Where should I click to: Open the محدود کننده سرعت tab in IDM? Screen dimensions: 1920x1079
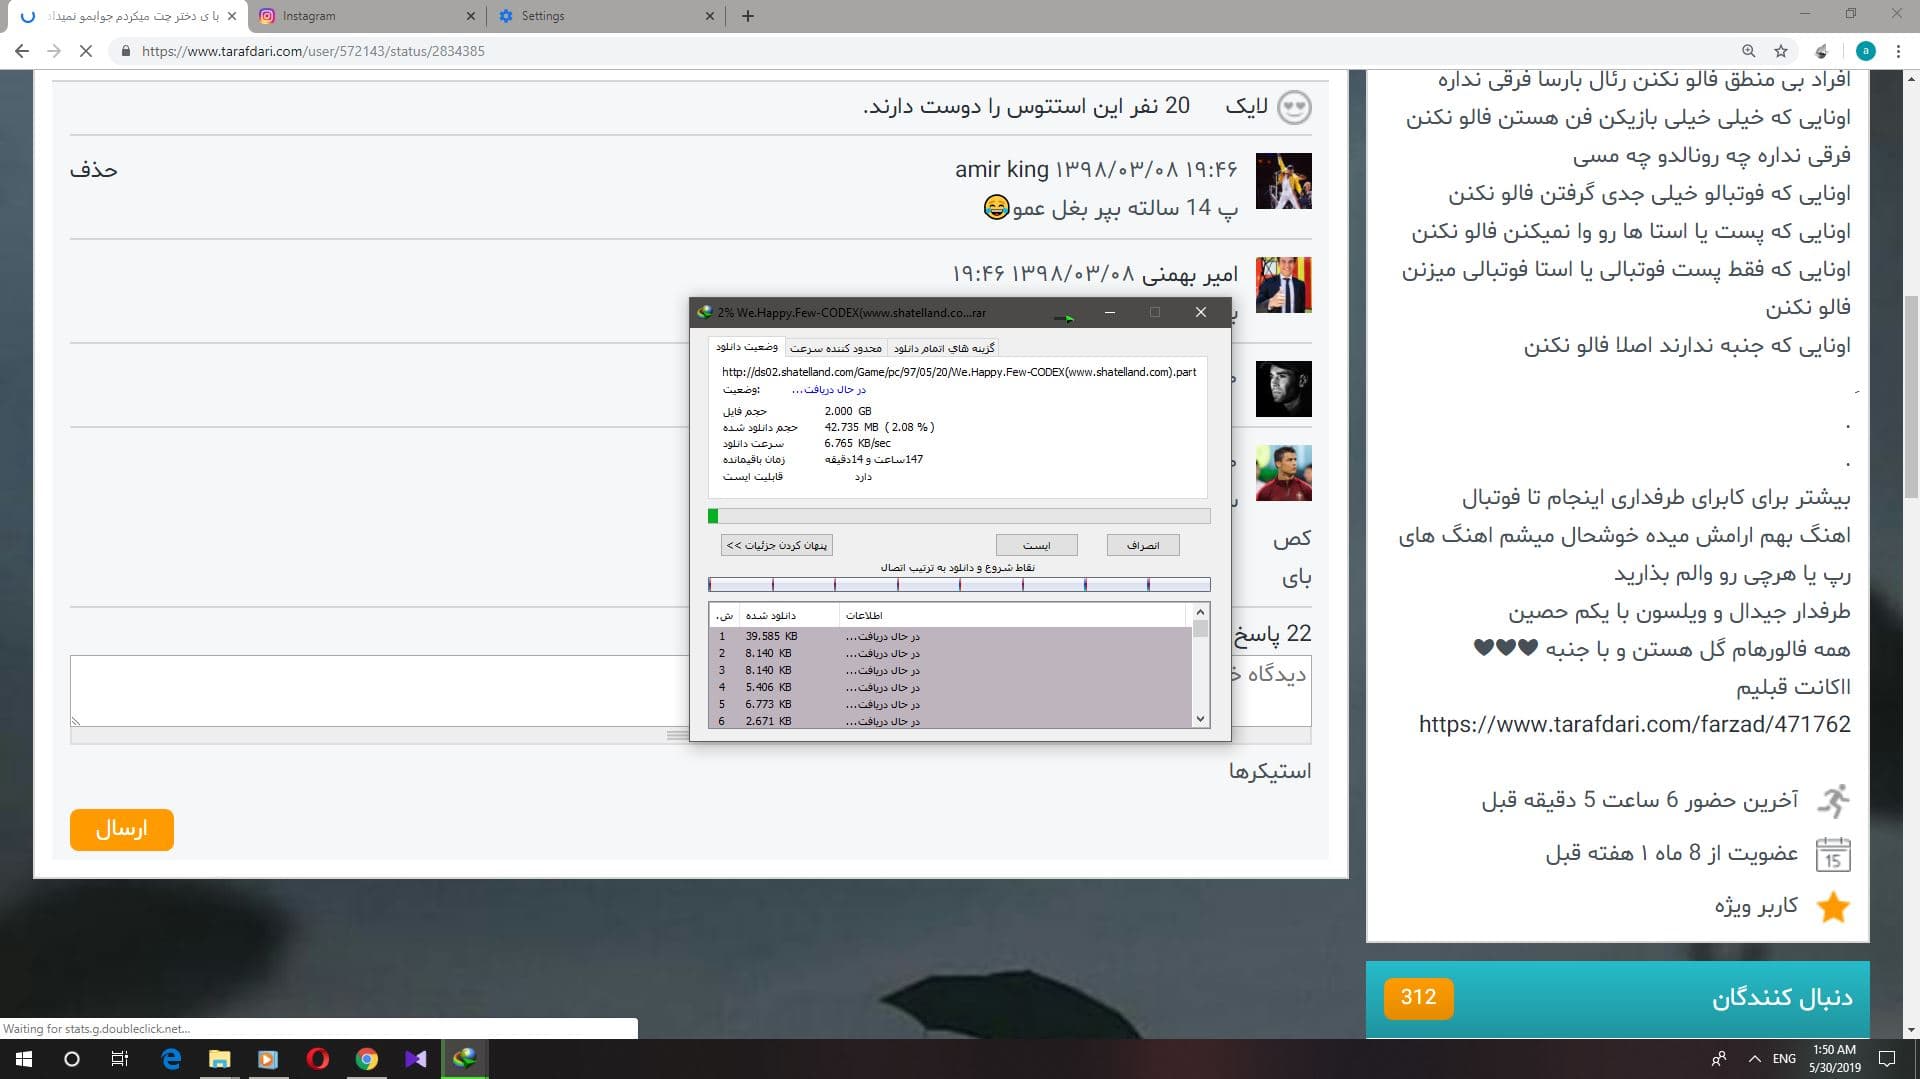click(836, 348)
